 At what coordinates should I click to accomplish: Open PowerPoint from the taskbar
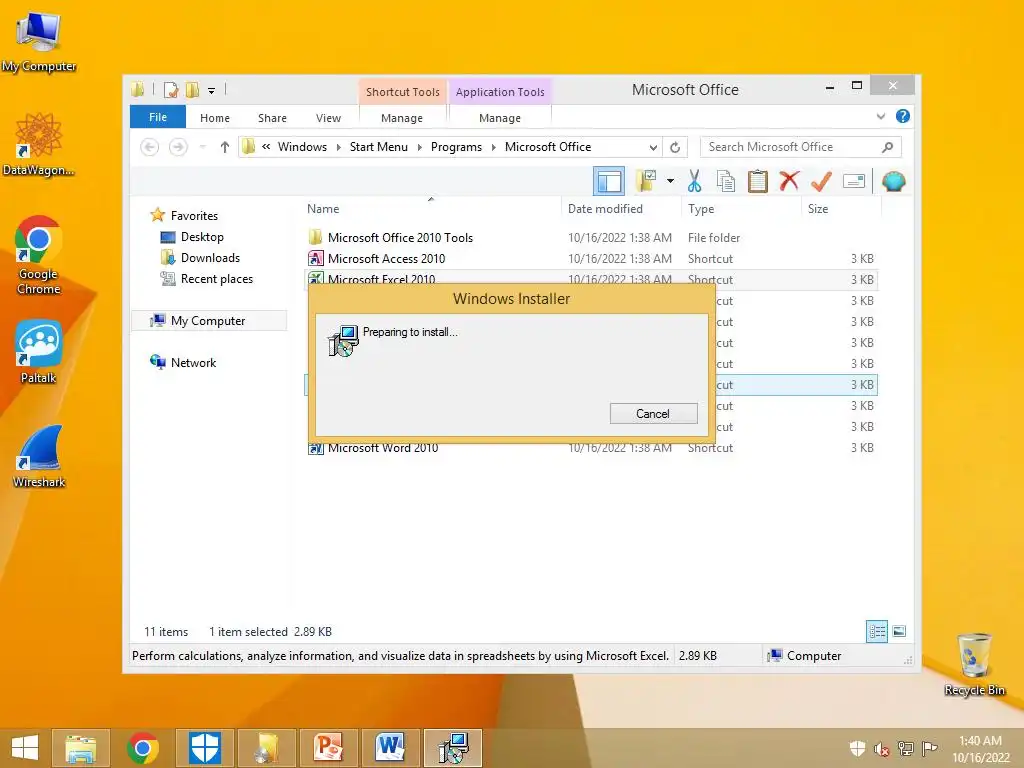pyautogui.click(x=328, y=748)
